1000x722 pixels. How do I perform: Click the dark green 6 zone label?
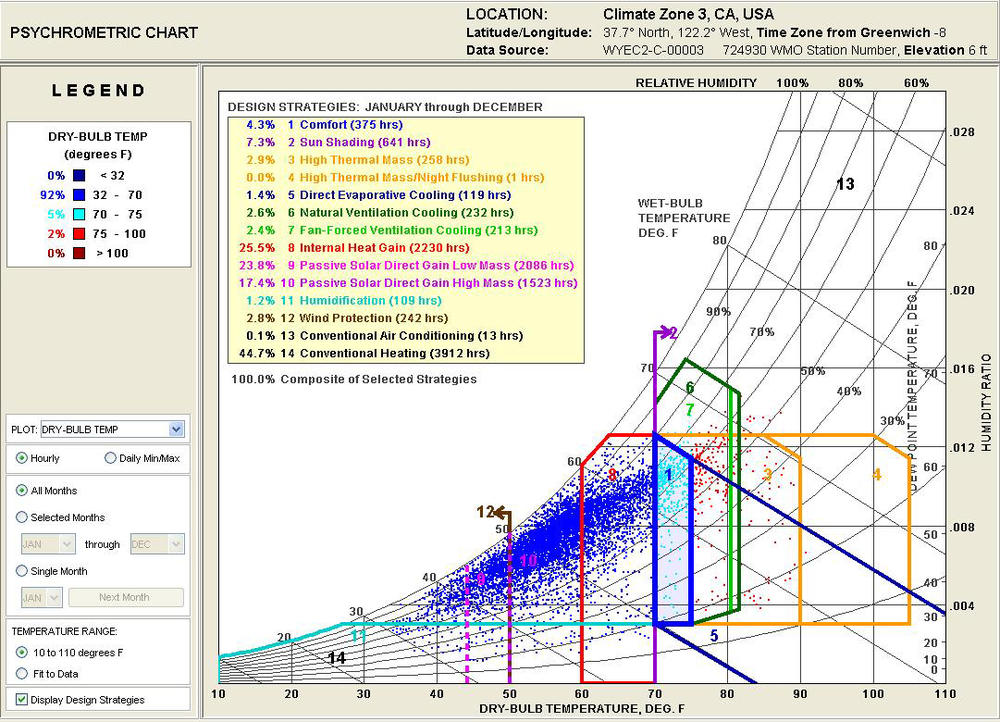click(689, 387)
